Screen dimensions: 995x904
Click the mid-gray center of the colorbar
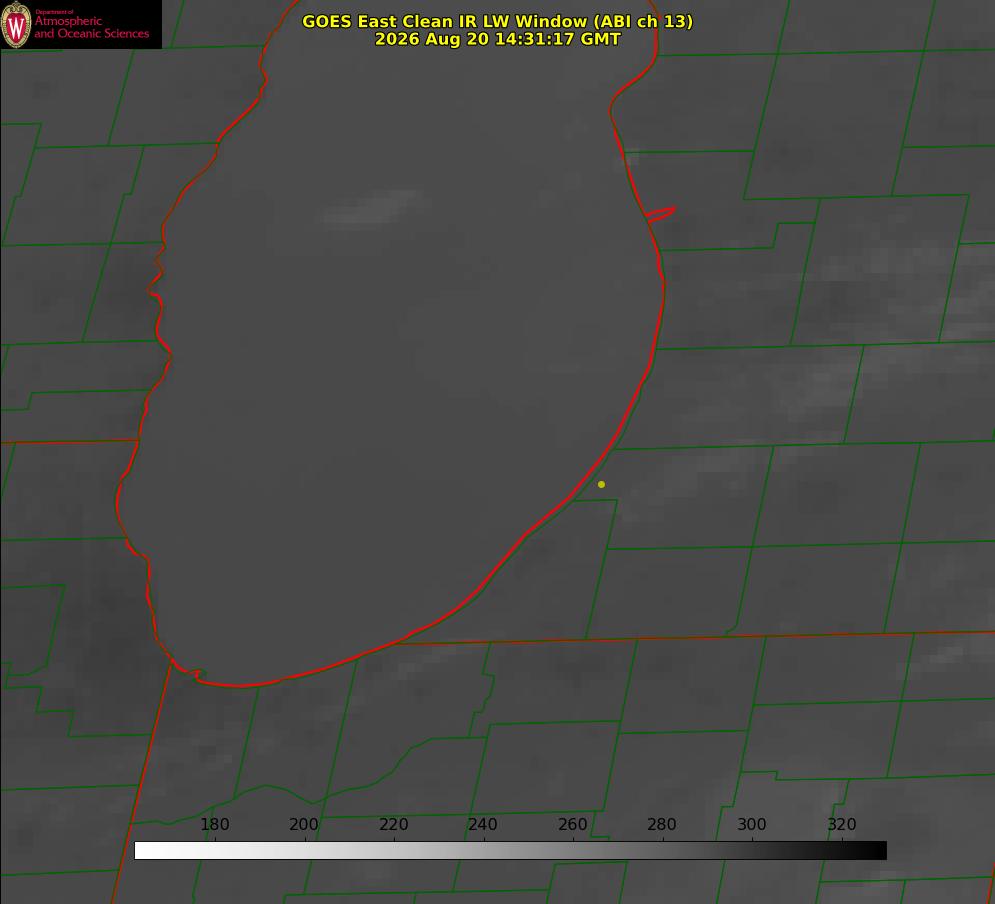(510, 851)
